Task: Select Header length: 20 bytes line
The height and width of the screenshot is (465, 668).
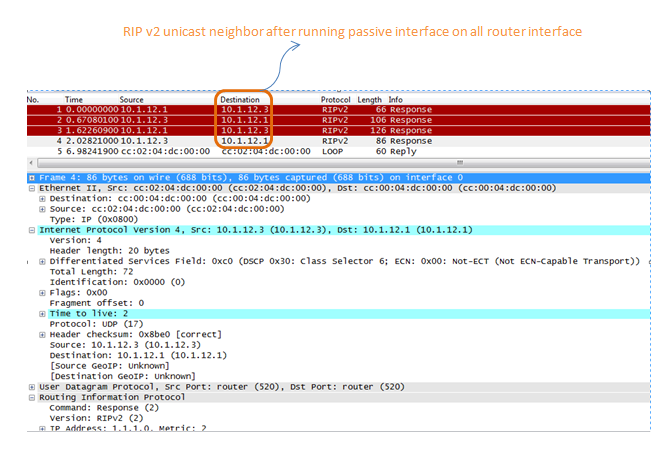Action: pyautogui.click(x=109, y=251)
